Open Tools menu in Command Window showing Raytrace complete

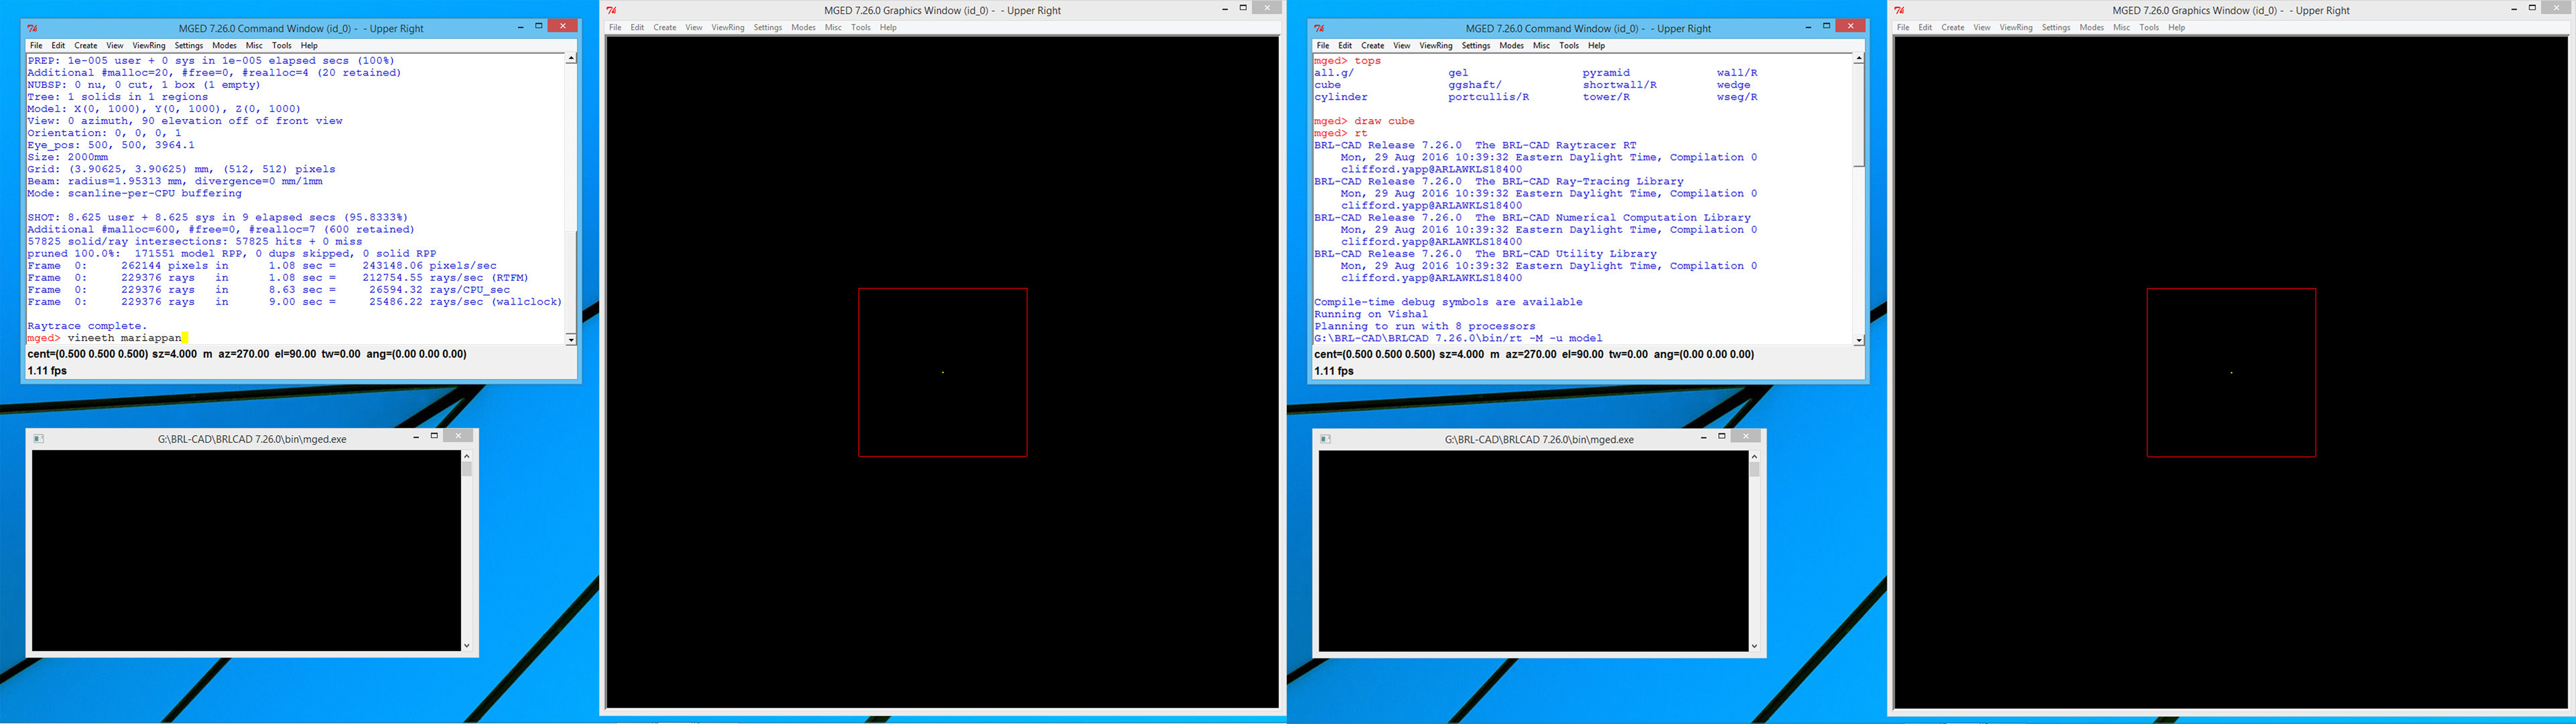tap(282, 45)
